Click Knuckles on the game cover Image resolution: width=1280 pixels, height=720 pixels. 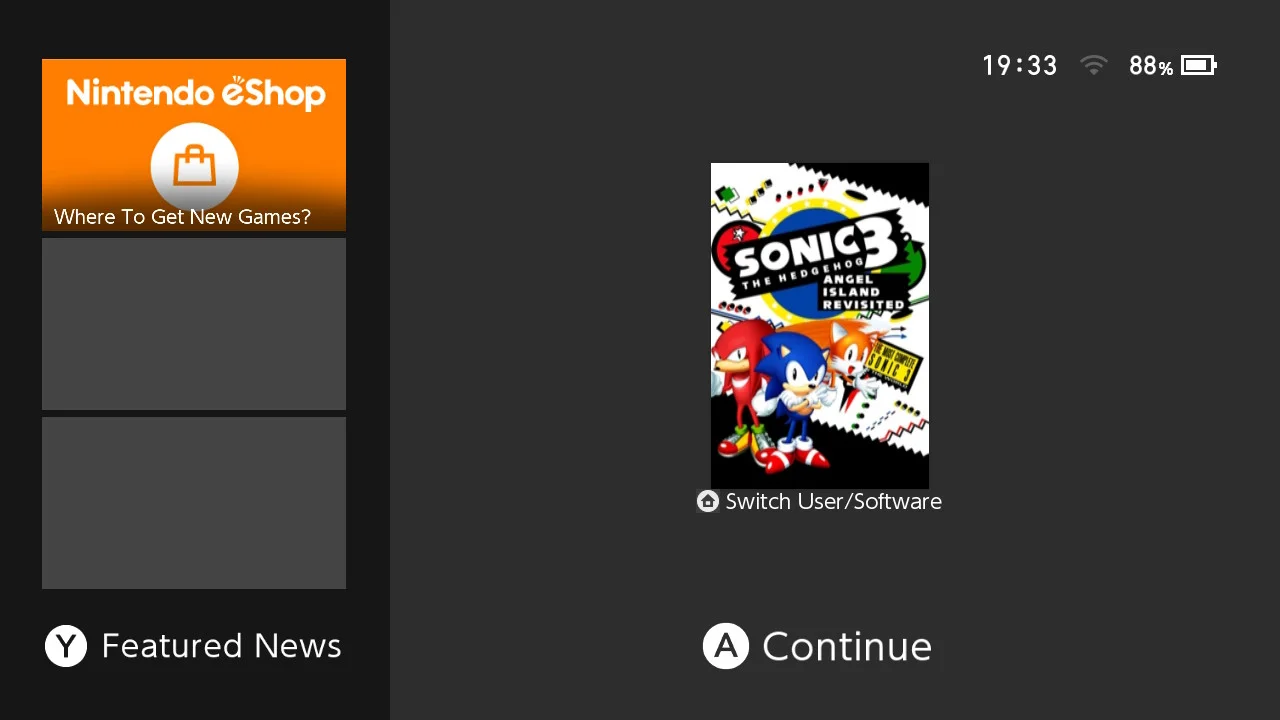738,385
